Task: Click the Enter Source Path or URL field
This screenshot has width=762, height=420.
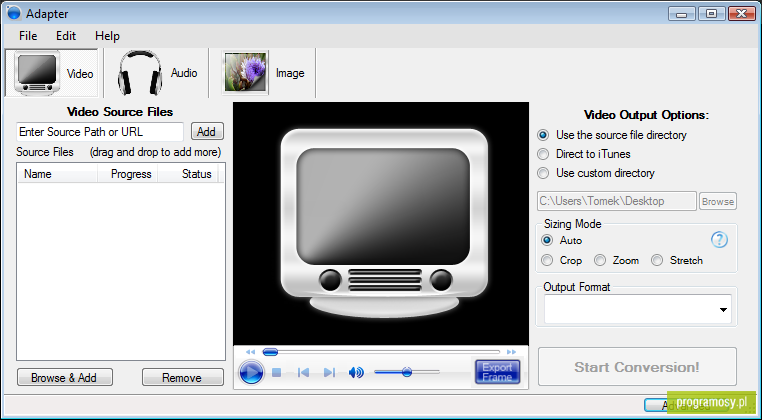Action: 100,132
